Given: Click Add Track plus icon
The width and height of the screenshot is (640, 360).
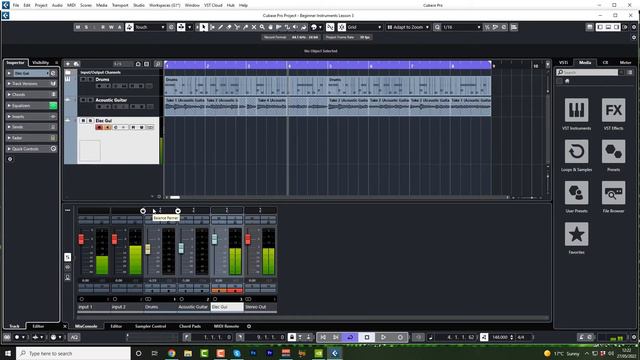Looking at the screenshot, I should click(x=68, y=64).
